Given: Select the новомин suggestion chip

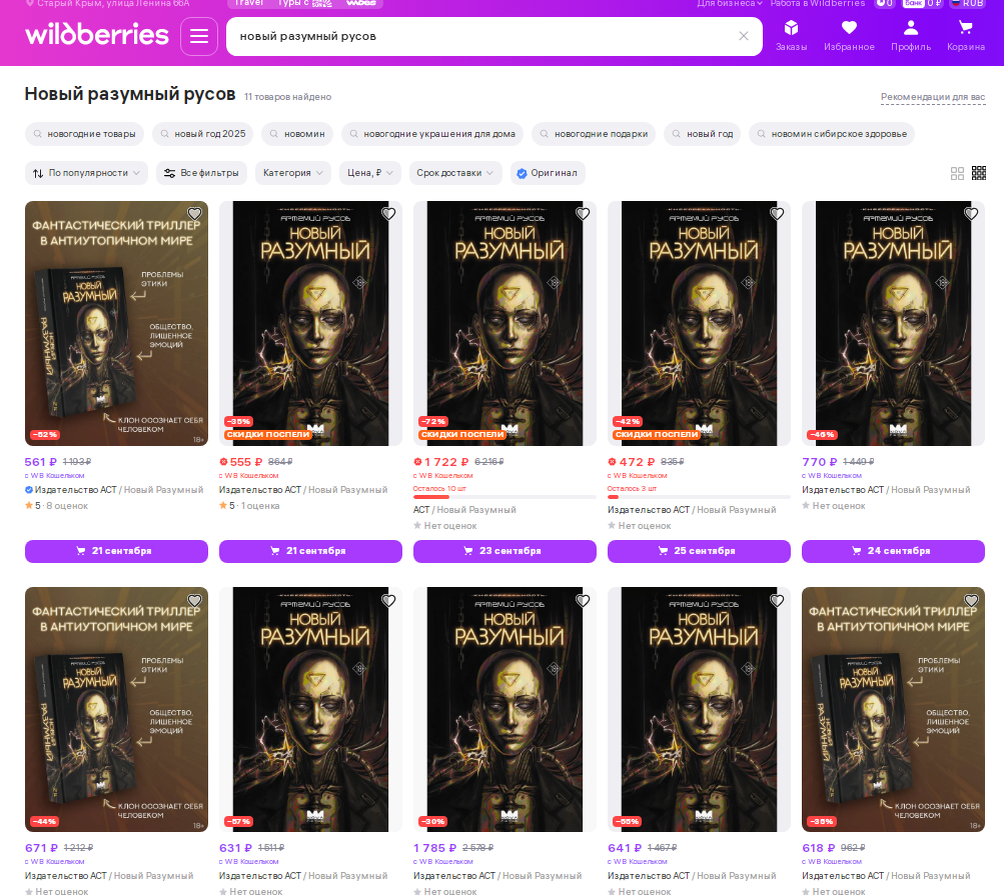Looking at the screenshot, I should (297, 134).
